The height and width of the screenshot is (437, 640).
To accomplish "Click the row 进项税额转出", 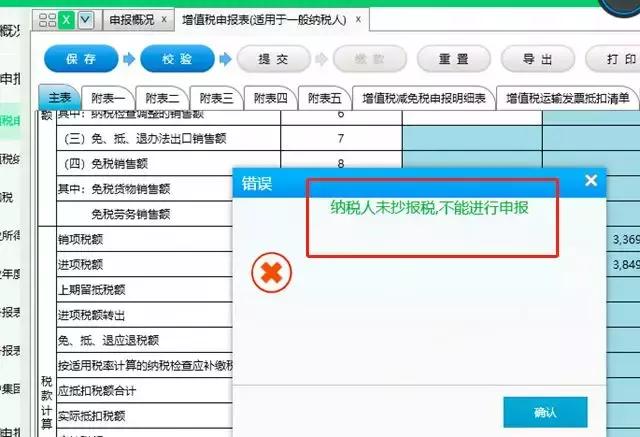I will click(144, 315).
